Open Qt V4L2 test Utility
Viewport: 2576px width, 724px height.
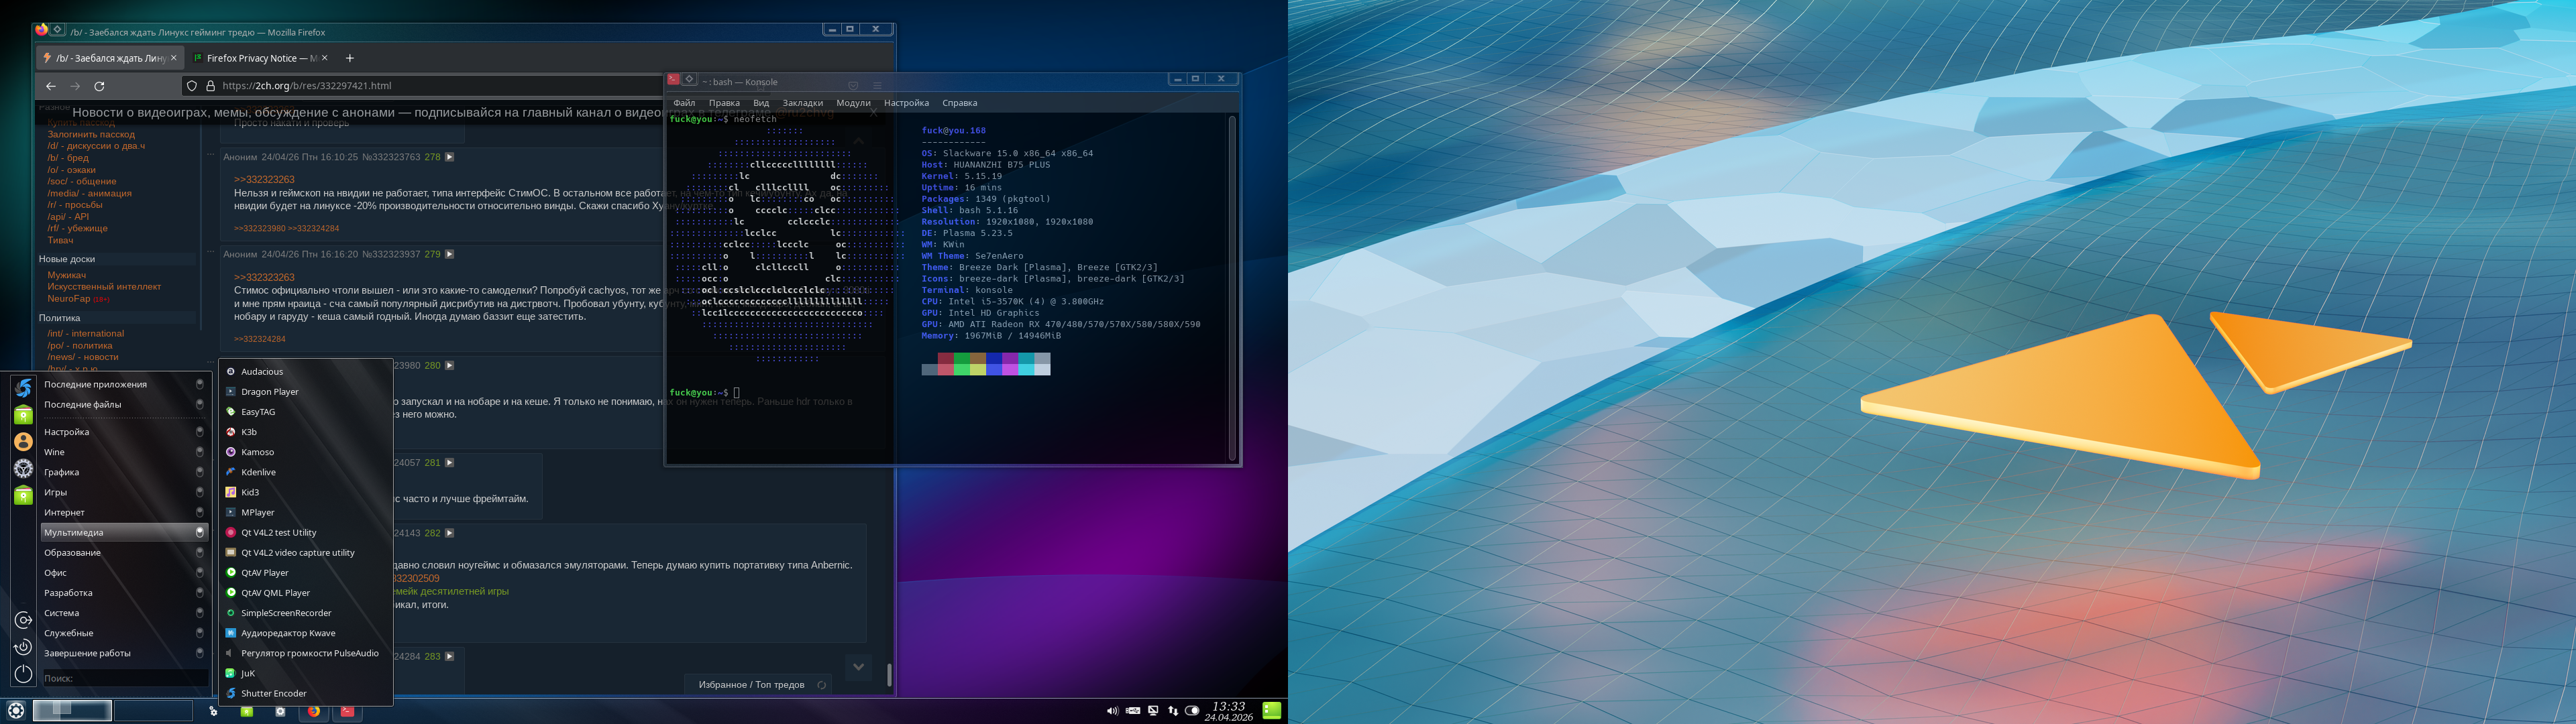coord(305,532)
